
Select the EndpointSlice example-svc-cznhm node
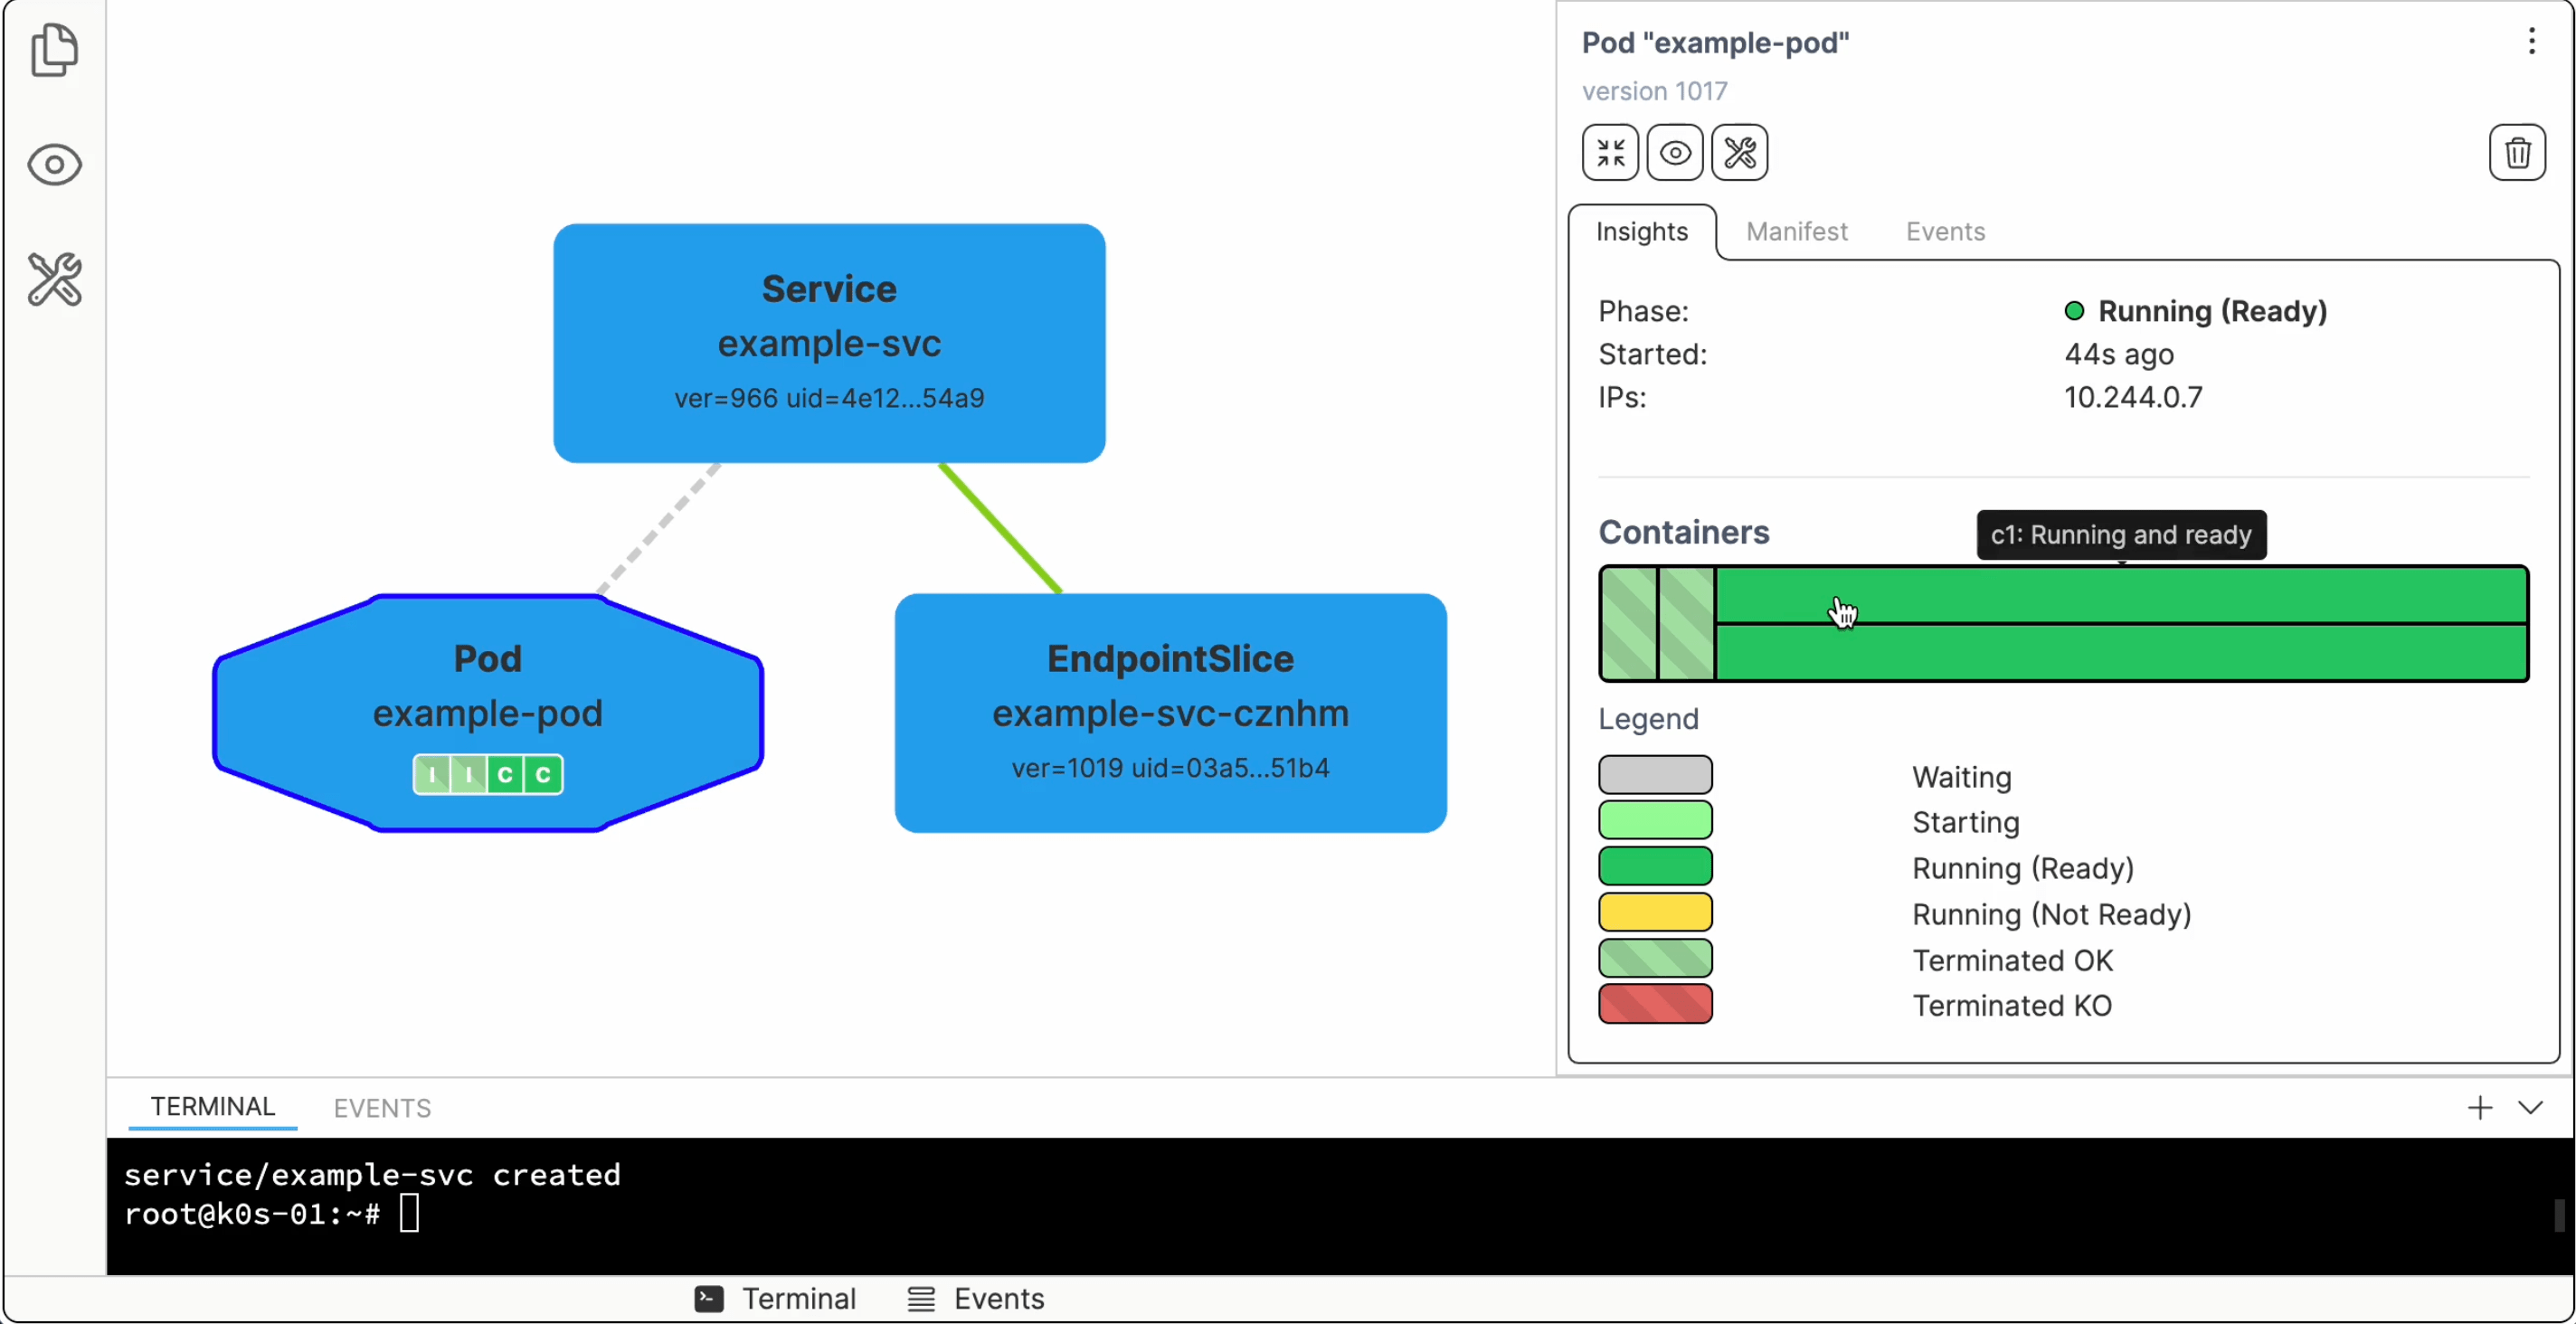click(x=1170, y=712)
